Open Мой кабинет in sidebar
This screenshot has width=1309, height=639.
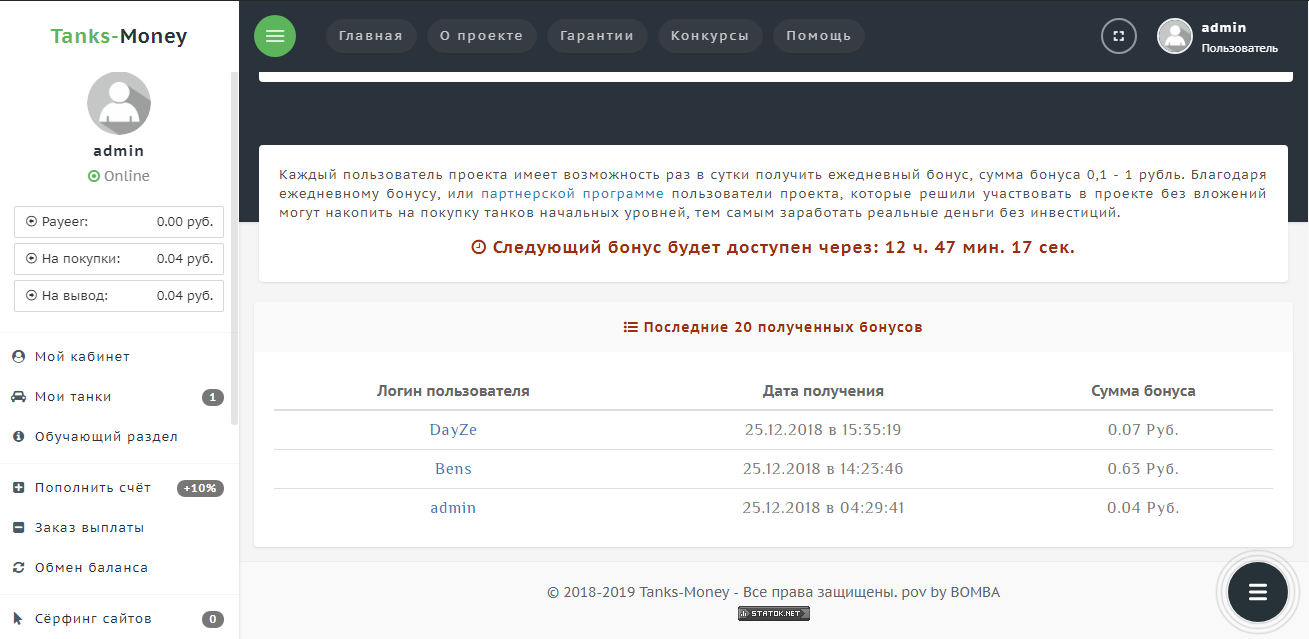tap(82, 357)
